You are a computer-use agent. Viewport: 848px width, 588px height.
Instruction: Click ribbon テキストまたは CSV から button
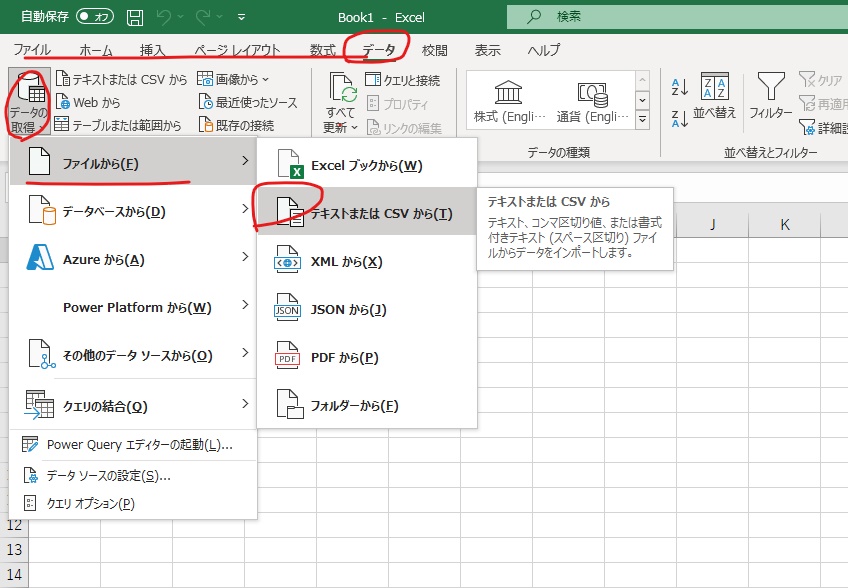(122, 79)
